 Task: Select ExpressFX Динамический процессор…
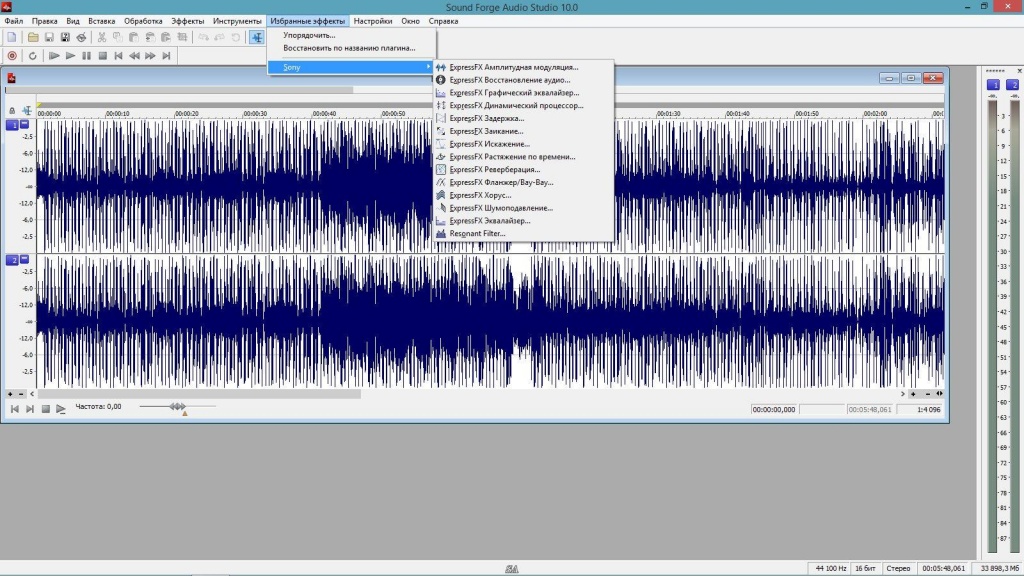[x=523, y=105]
